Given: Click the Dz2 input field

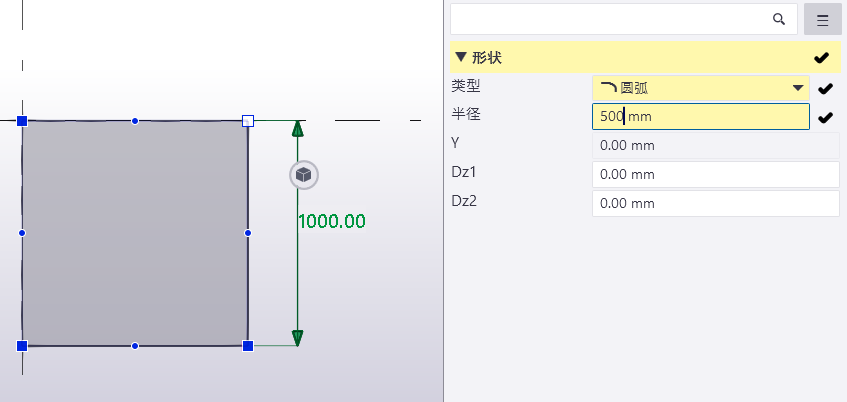Looking at the screenshot, I should tap(716, 204).
